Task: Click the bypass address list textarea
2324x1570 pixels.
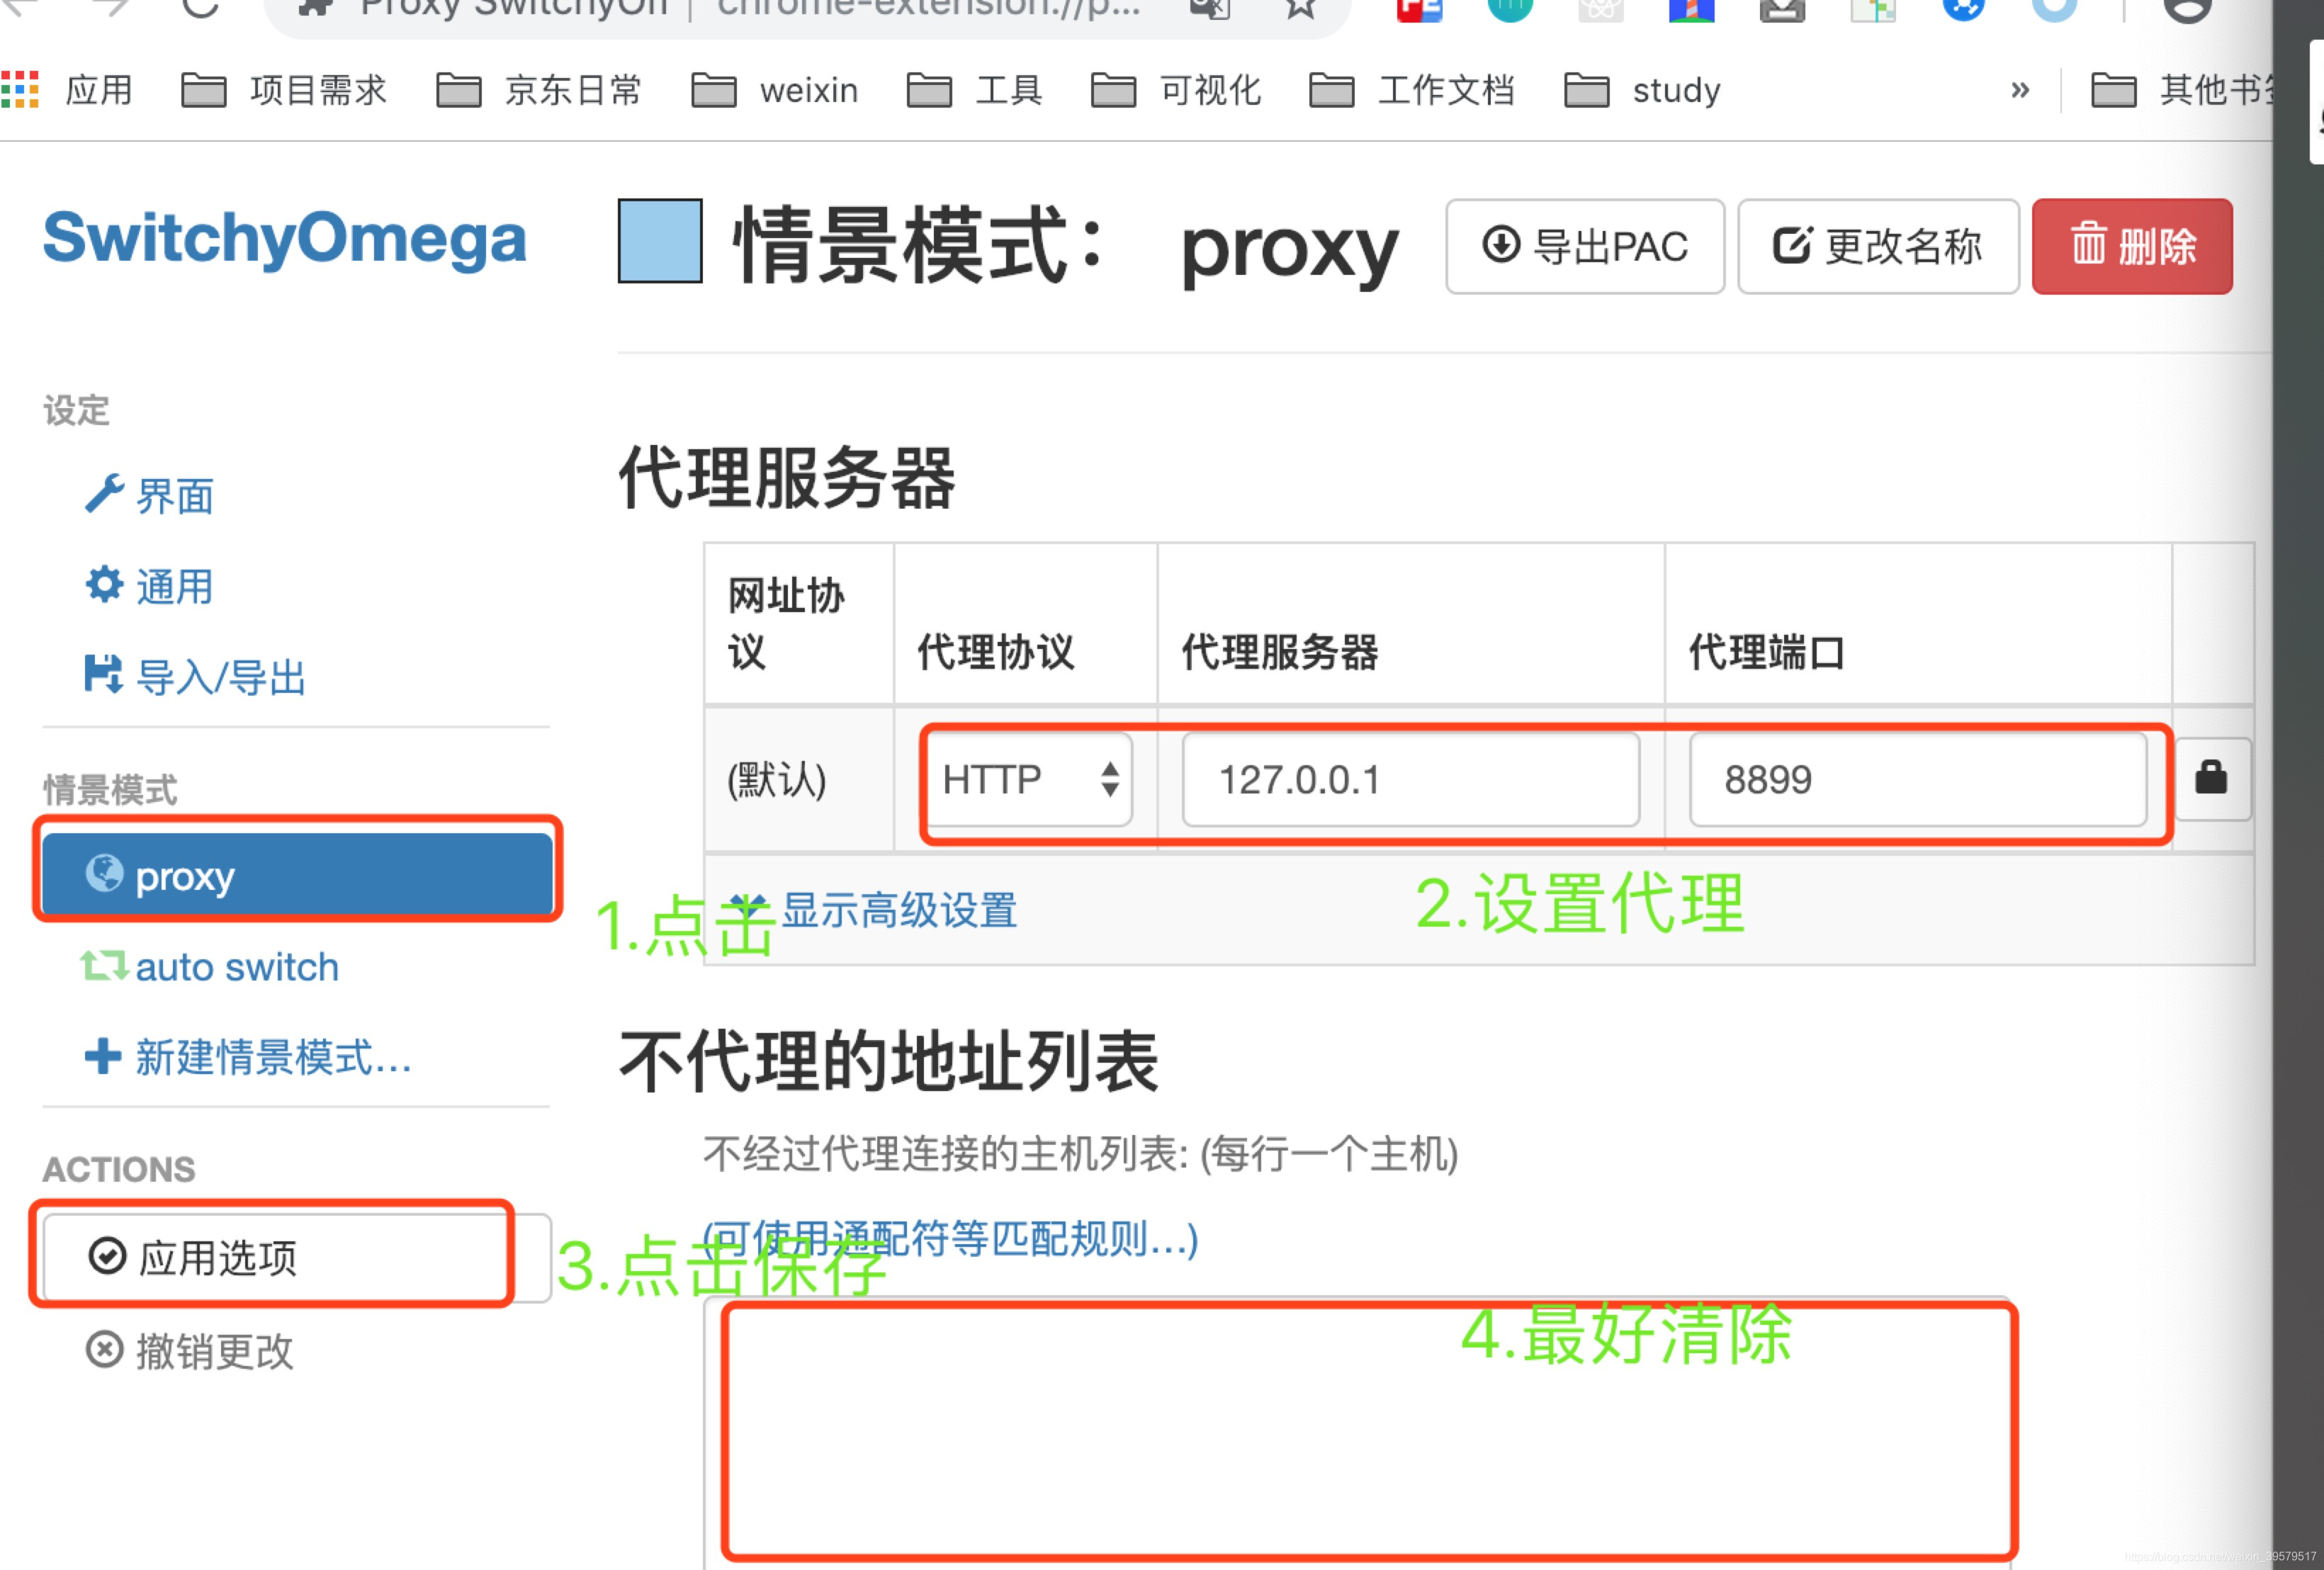Action: [1358, 1433]
